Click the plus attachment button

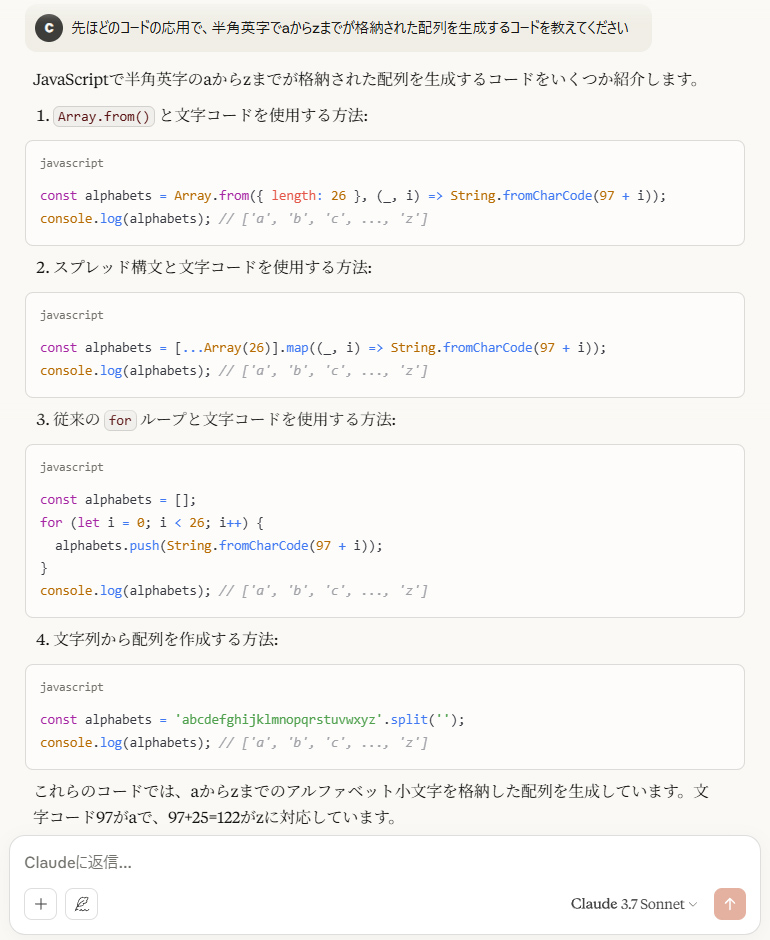click(40, 904)
